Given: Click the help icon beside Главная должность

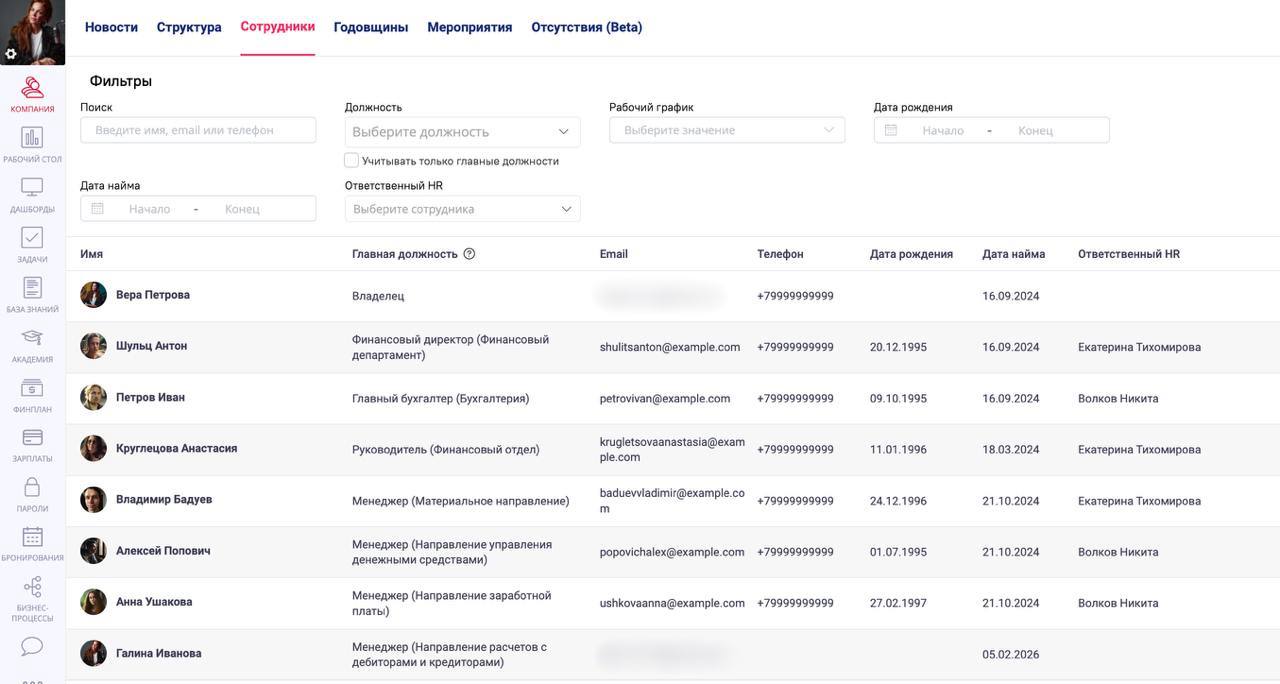Looking at the screenshot, I should coord(469,254).
